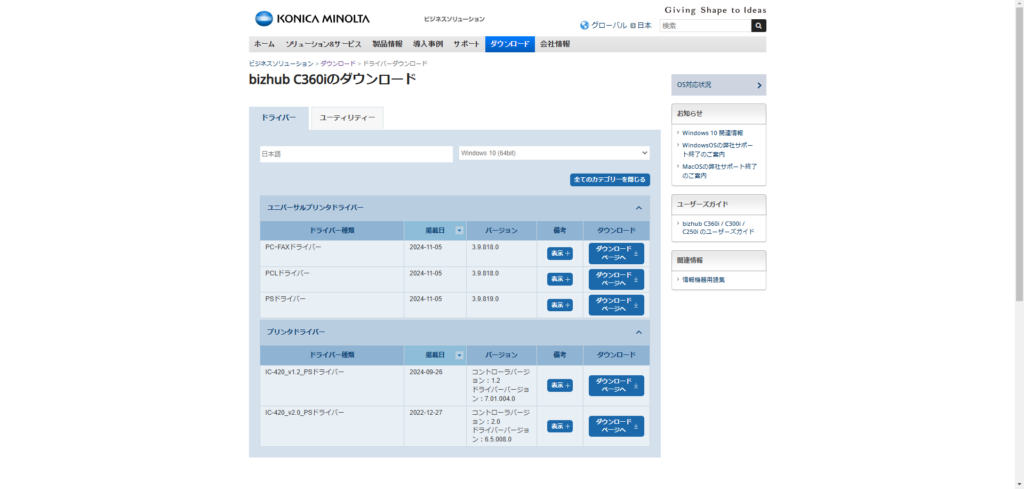Collapse the ユニバーサルプリンタドライバー section
The width and height of the screenshot is (1024, 489).
click(x=639, y=208)
